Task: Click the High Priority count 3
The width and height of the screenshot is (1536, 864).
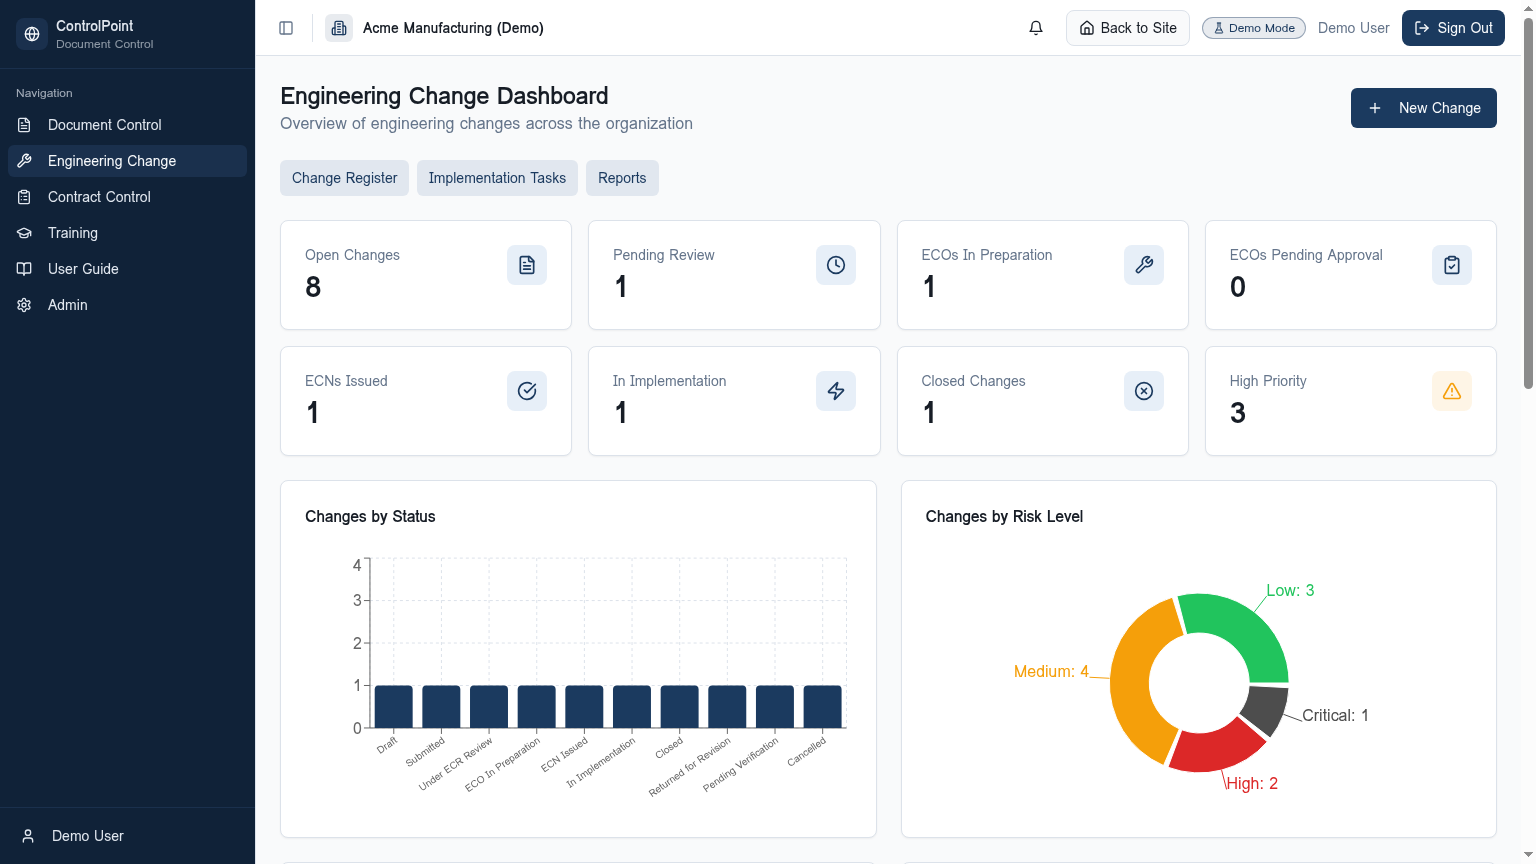Action: click(x=1238, y=413)
